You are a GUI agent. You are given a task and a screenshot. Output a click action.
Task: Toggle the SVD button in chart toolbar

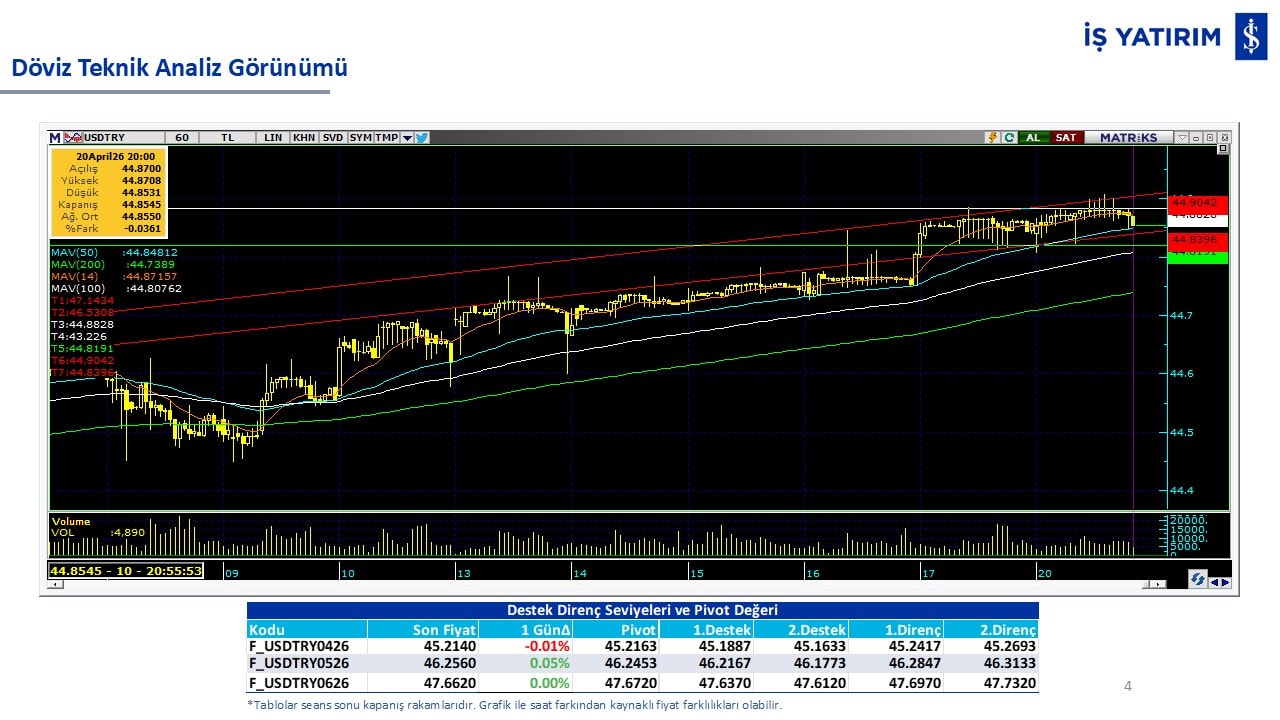pos(332,137)
